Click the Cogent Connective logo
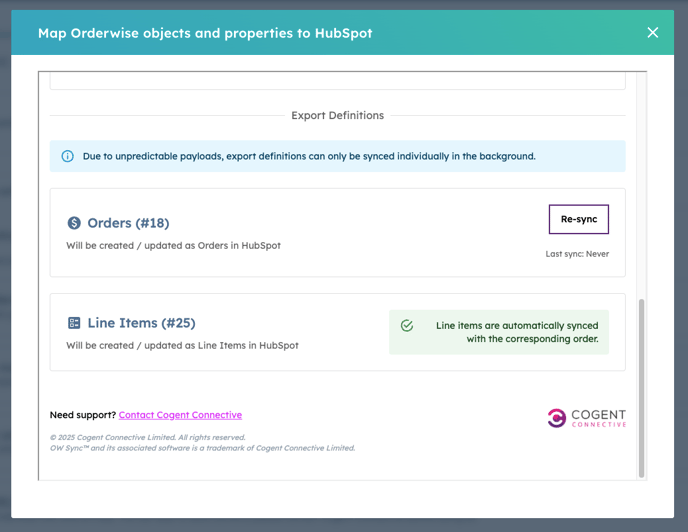This screenshot has height=532, width=688. tap(586, 418)
